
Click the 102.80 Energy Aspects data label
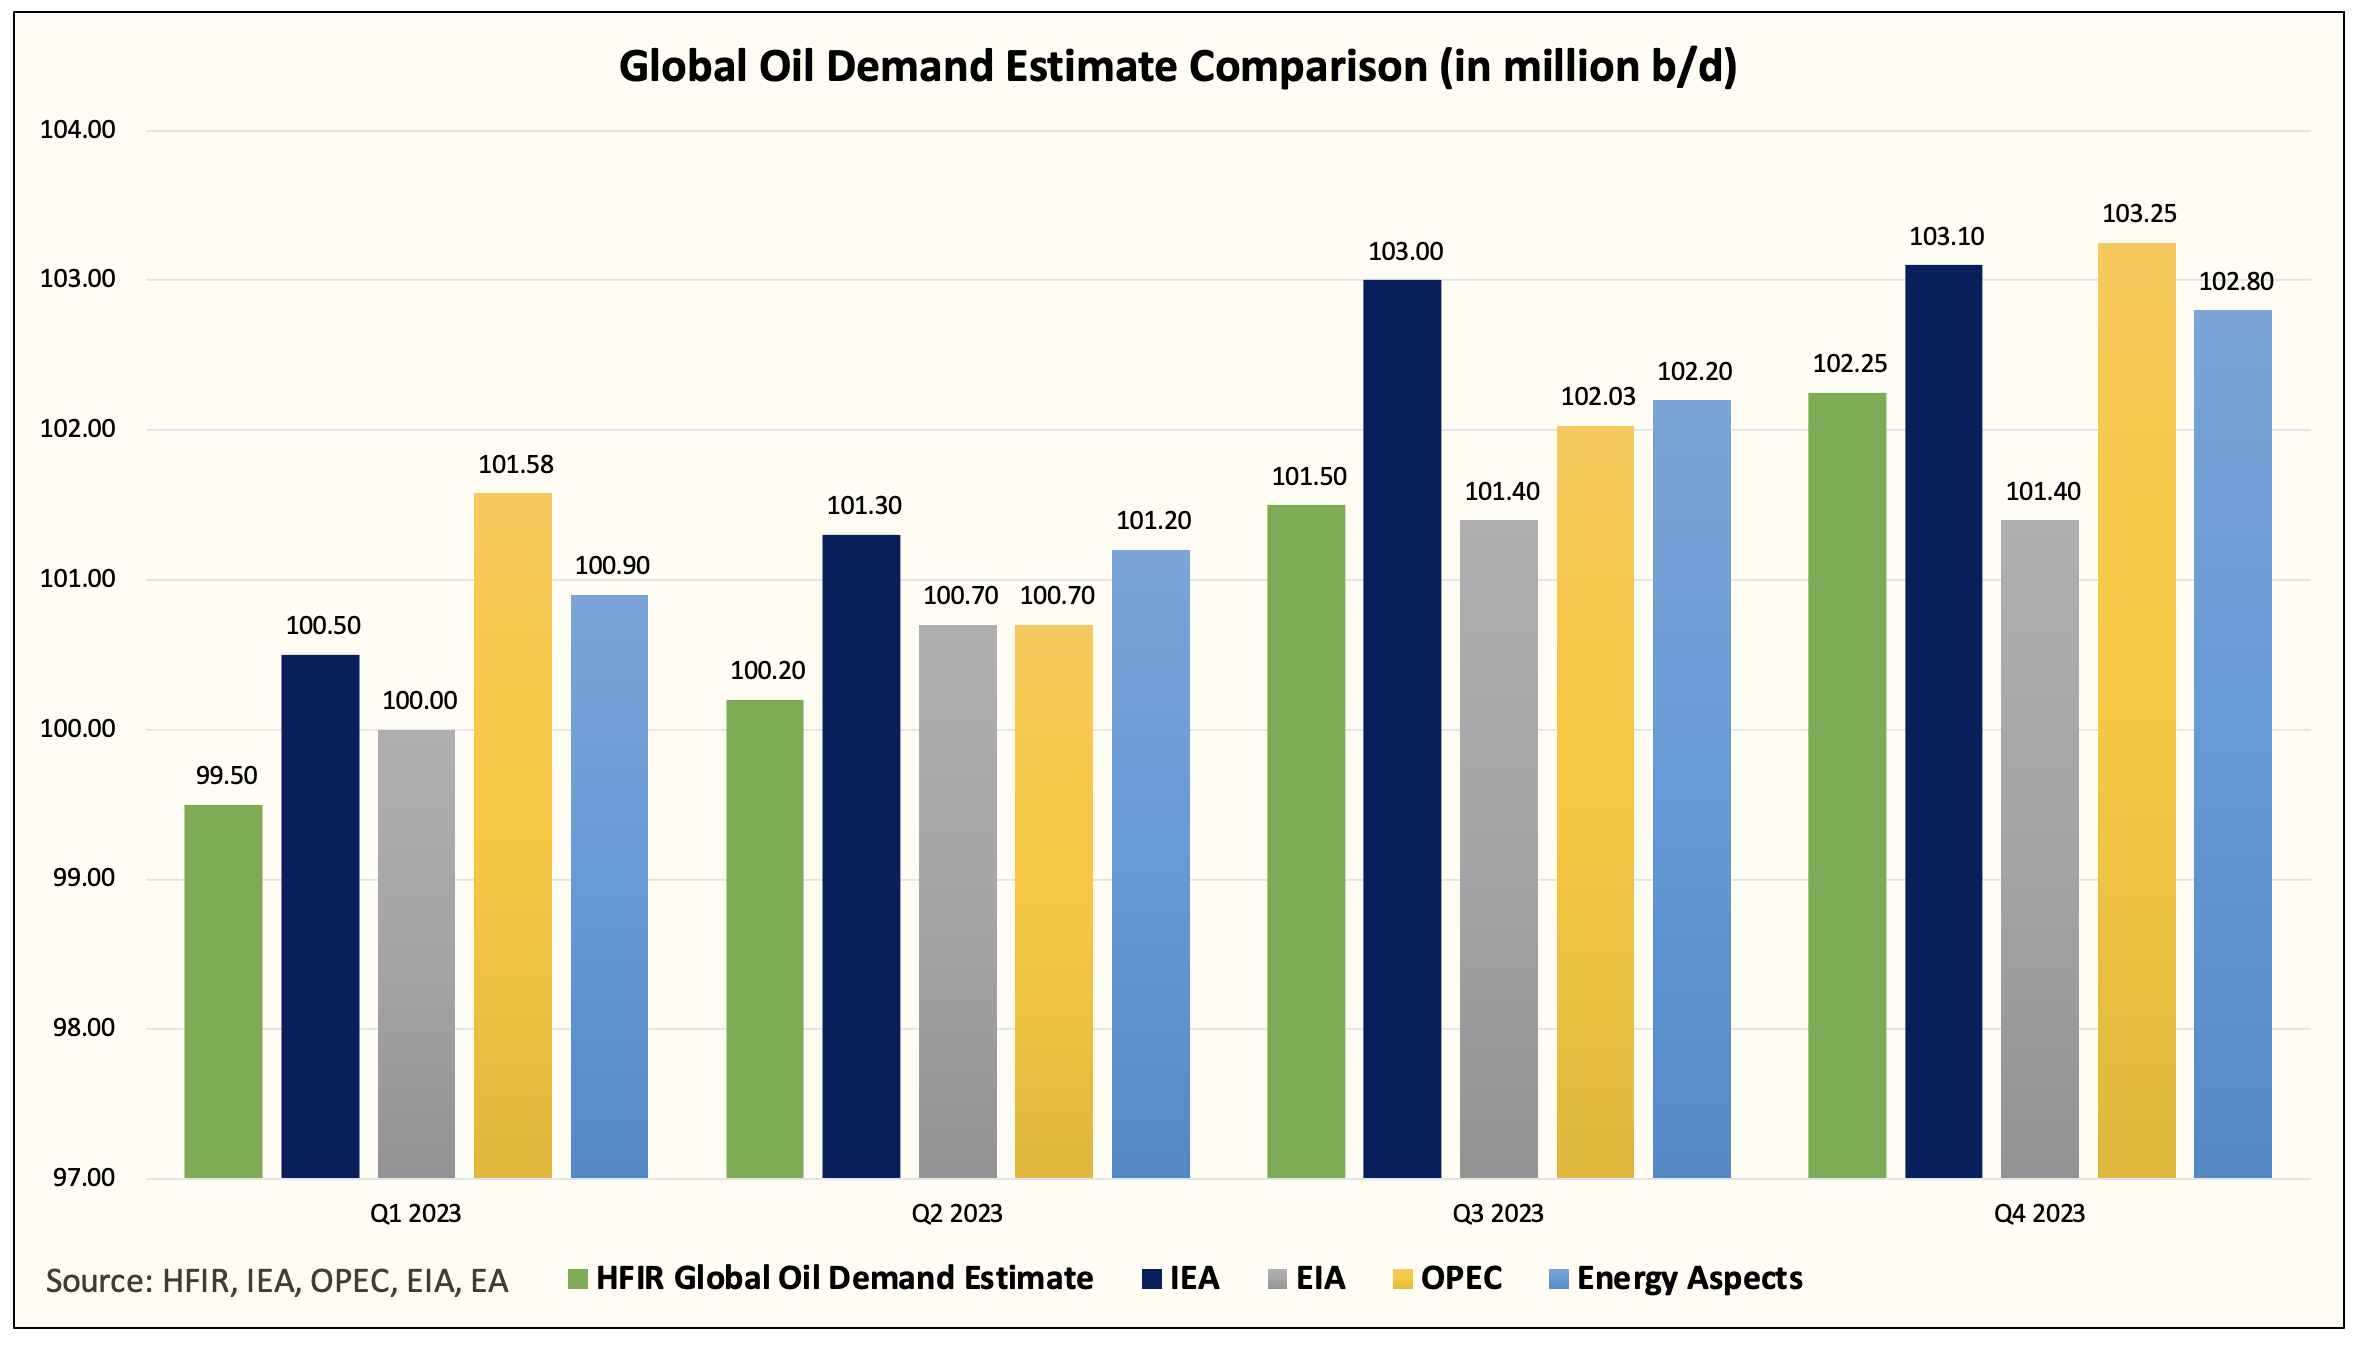(x=2236, y=282)
